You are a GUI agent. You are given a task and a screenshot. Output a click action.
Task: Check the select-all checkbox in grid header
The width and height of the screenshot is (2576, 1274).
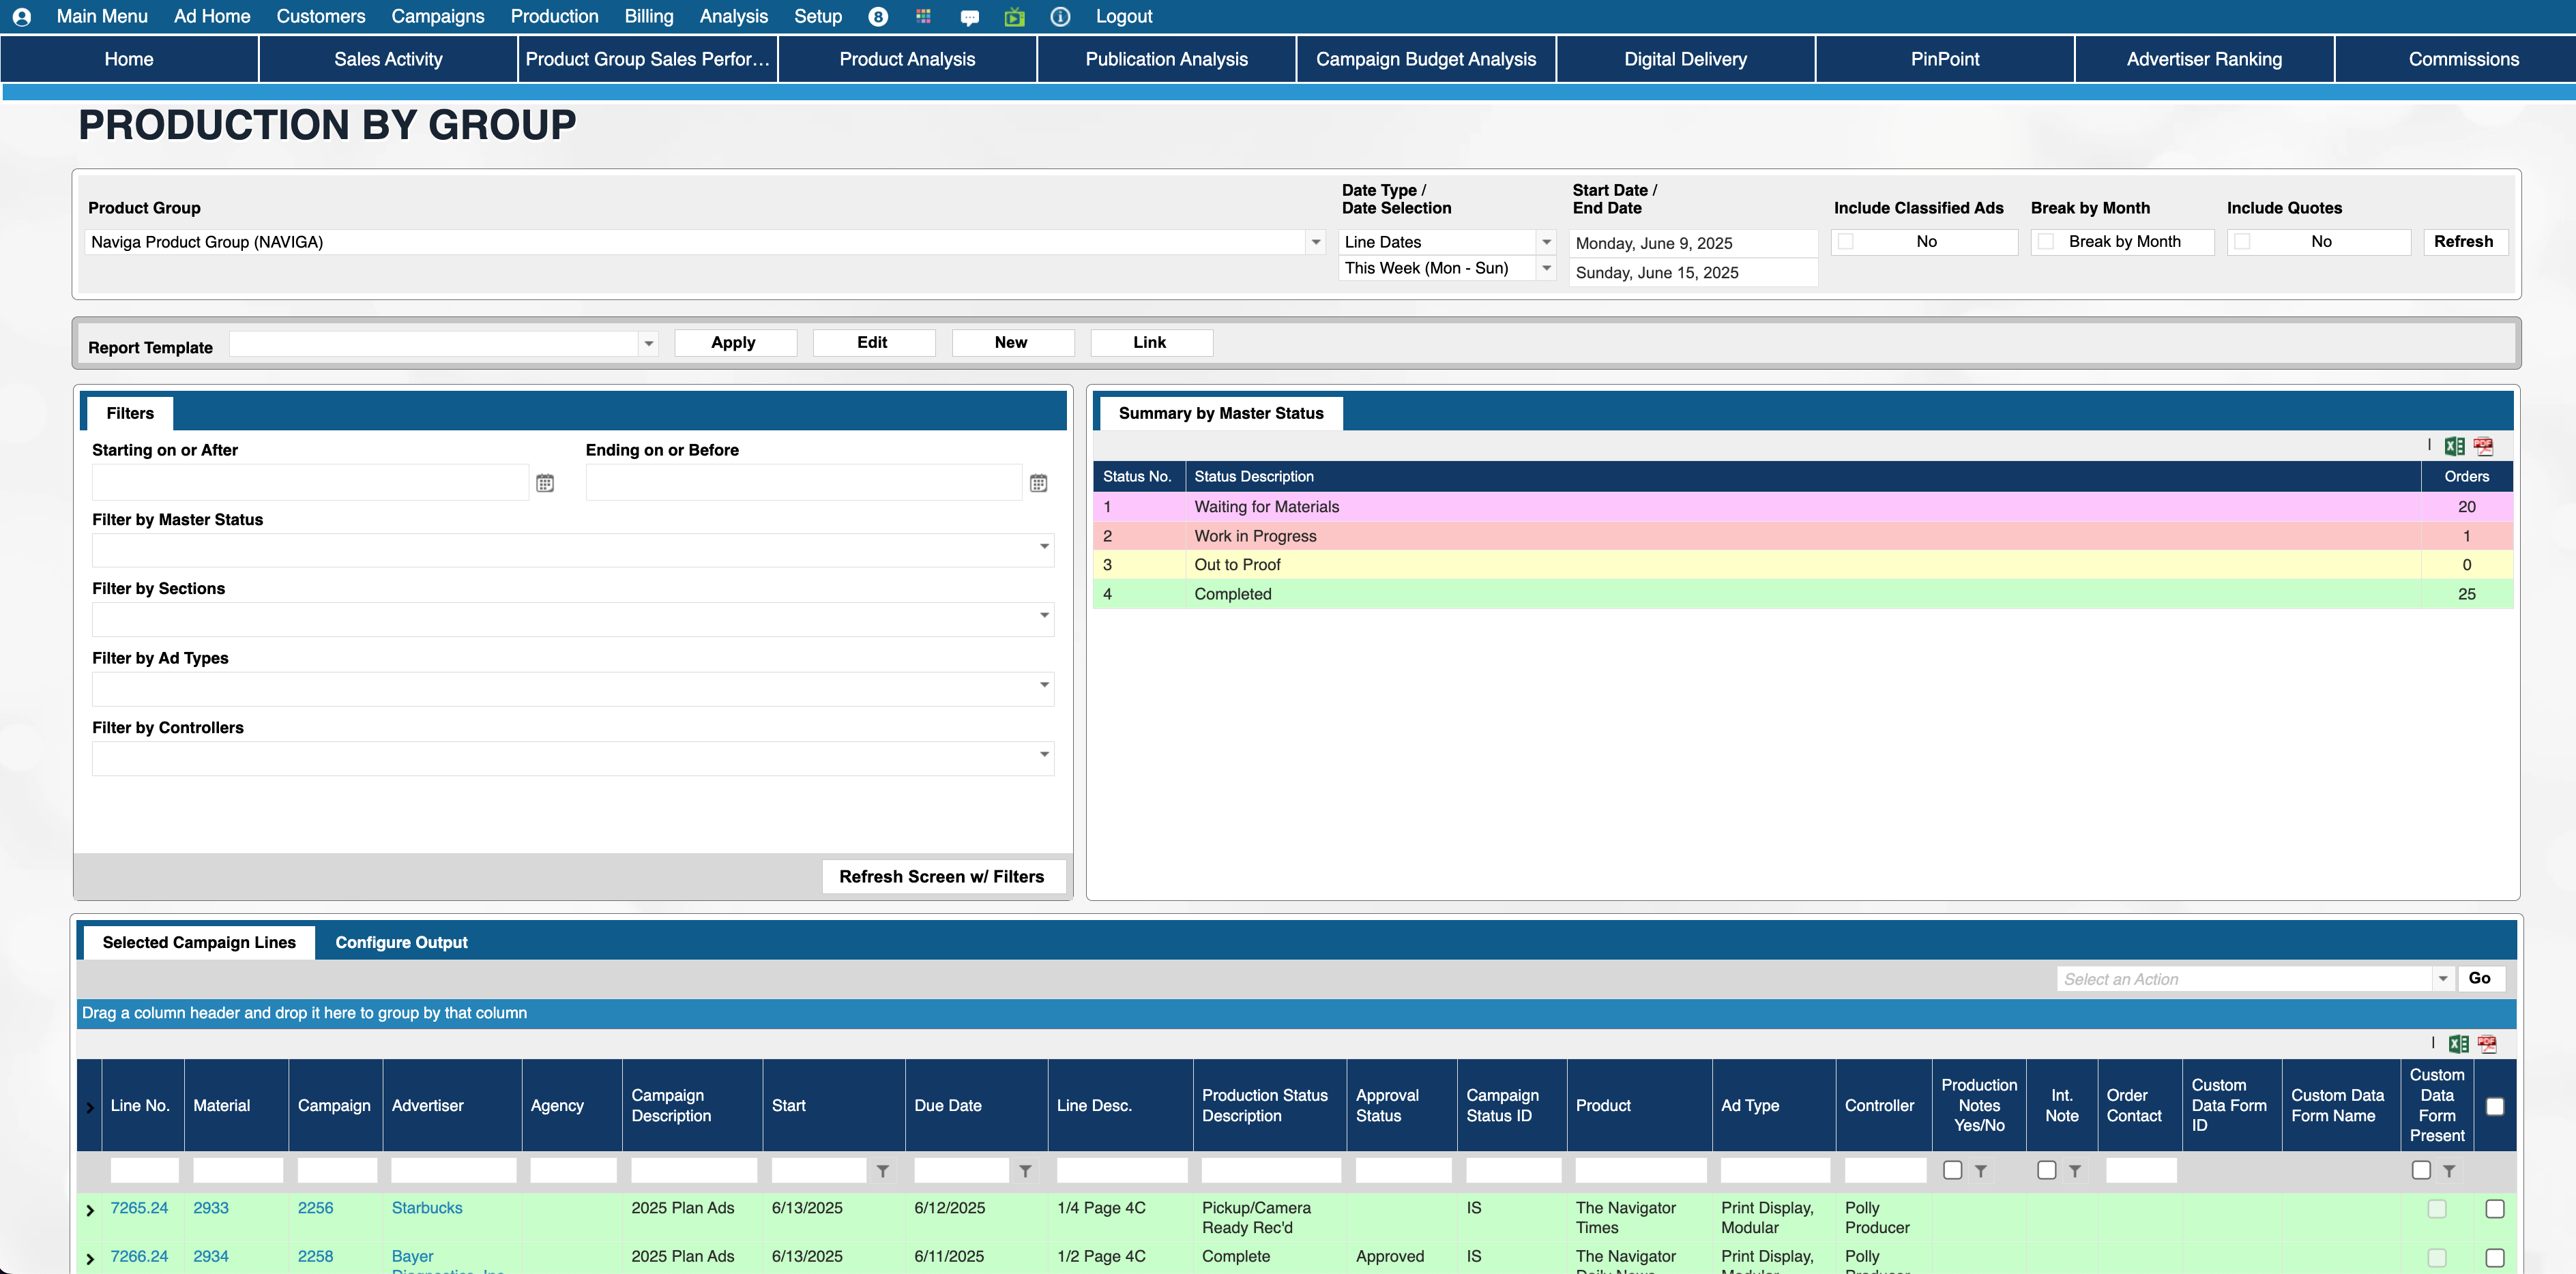[2494, 1106]
